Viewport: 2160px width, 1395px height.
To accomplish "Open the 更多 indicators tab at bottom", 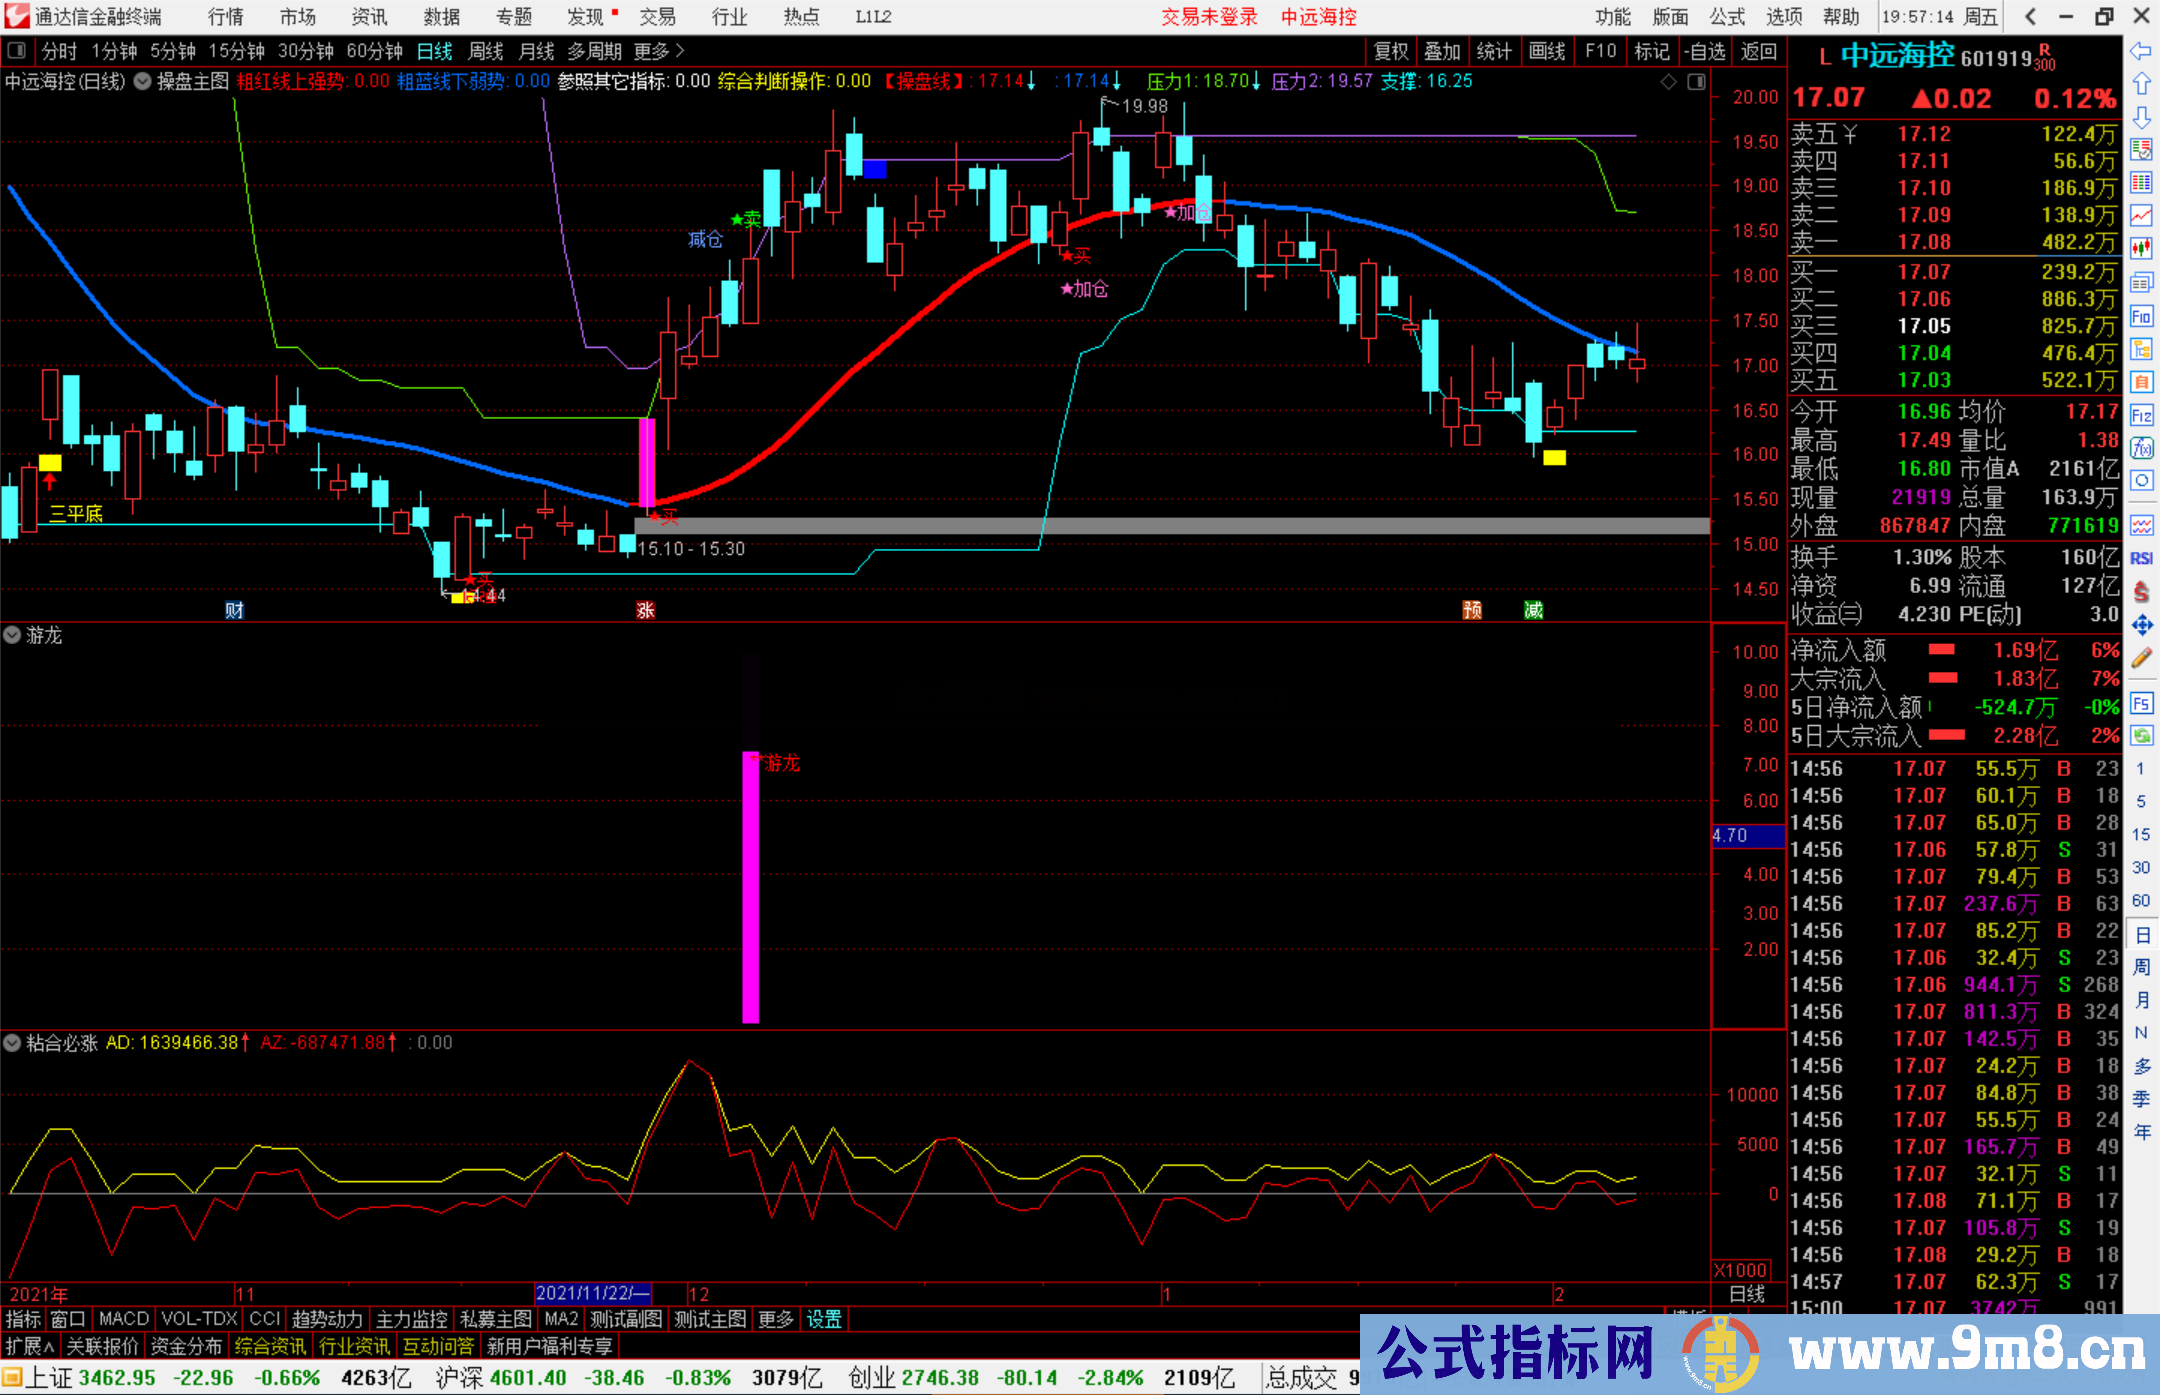I will point(775,1319).
